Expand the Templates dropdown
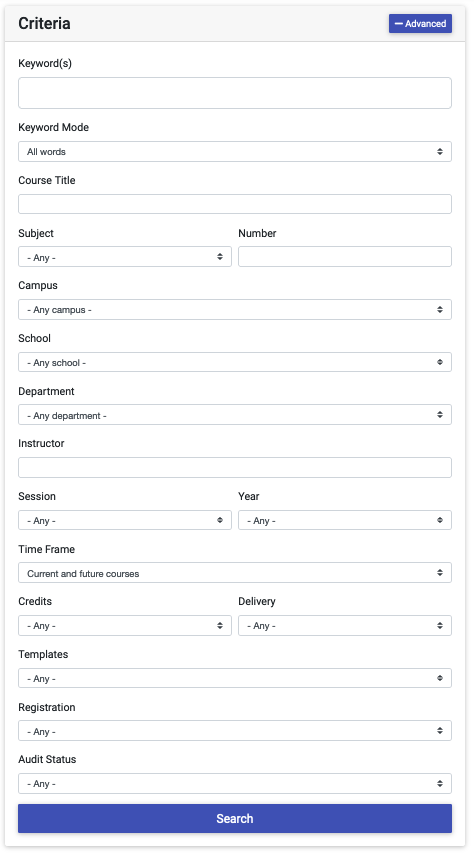The image size is (474, 858). 235,679
